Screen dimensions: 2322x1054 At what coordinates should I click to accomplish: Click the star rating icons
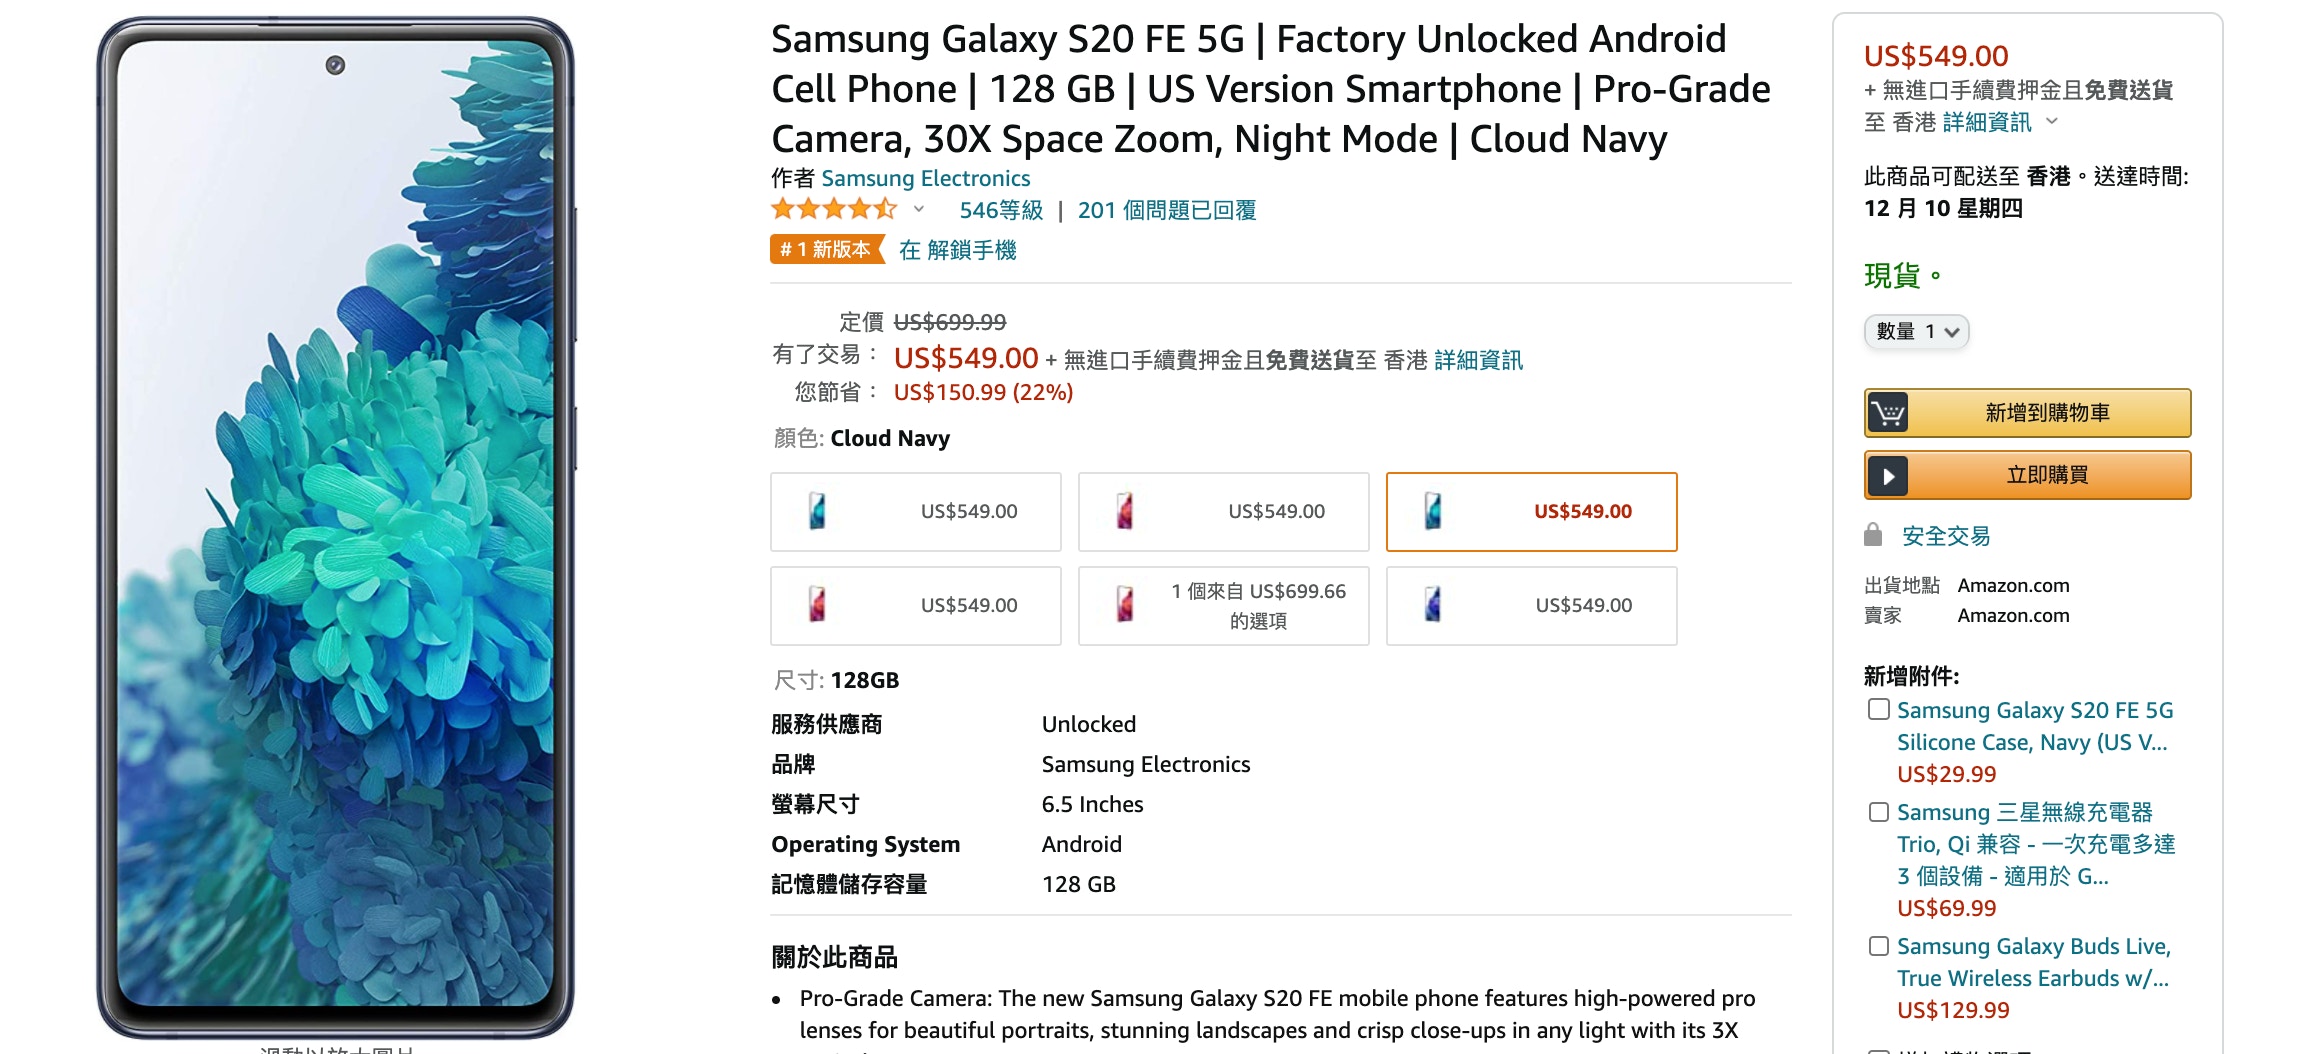click(833, 210)
